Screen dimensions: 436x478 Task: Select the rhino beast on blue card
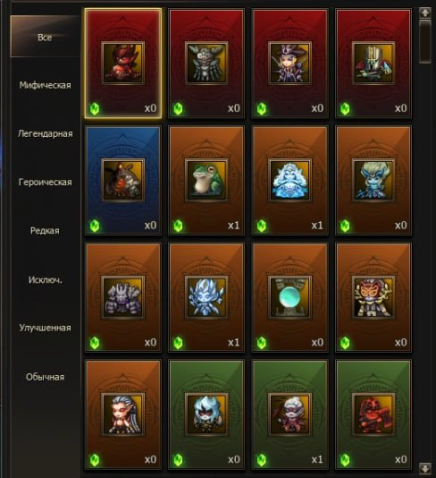(123, 180)
